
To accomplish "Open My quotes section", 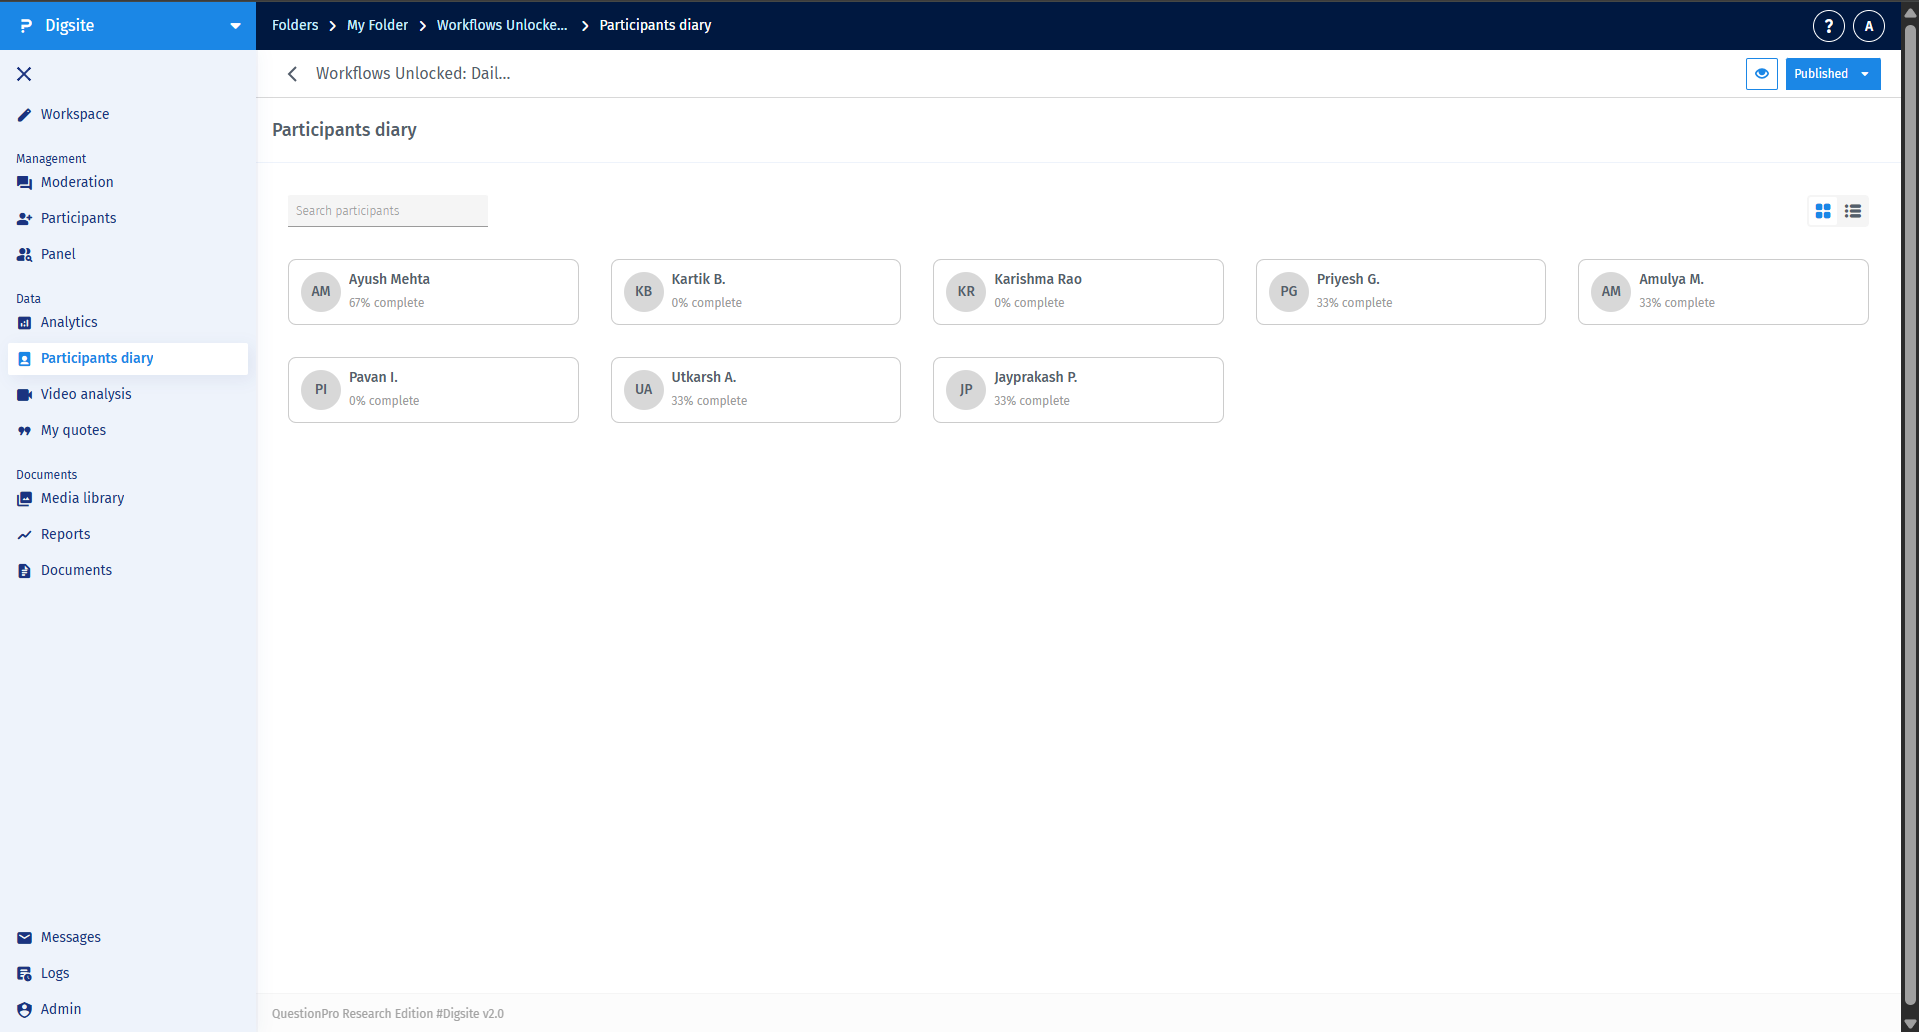I will pyautogui.click(x=73, y=430).
